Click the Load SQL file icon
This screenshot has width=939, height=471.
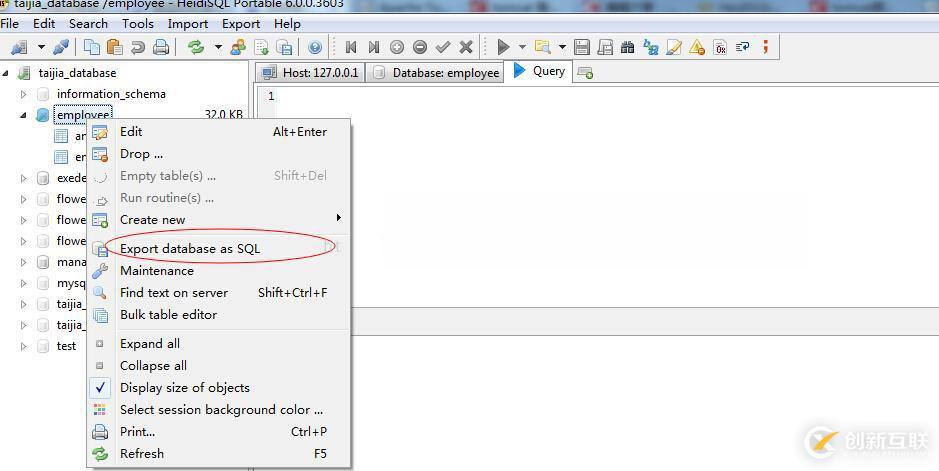pyautogui.click(x=262, y=47)
